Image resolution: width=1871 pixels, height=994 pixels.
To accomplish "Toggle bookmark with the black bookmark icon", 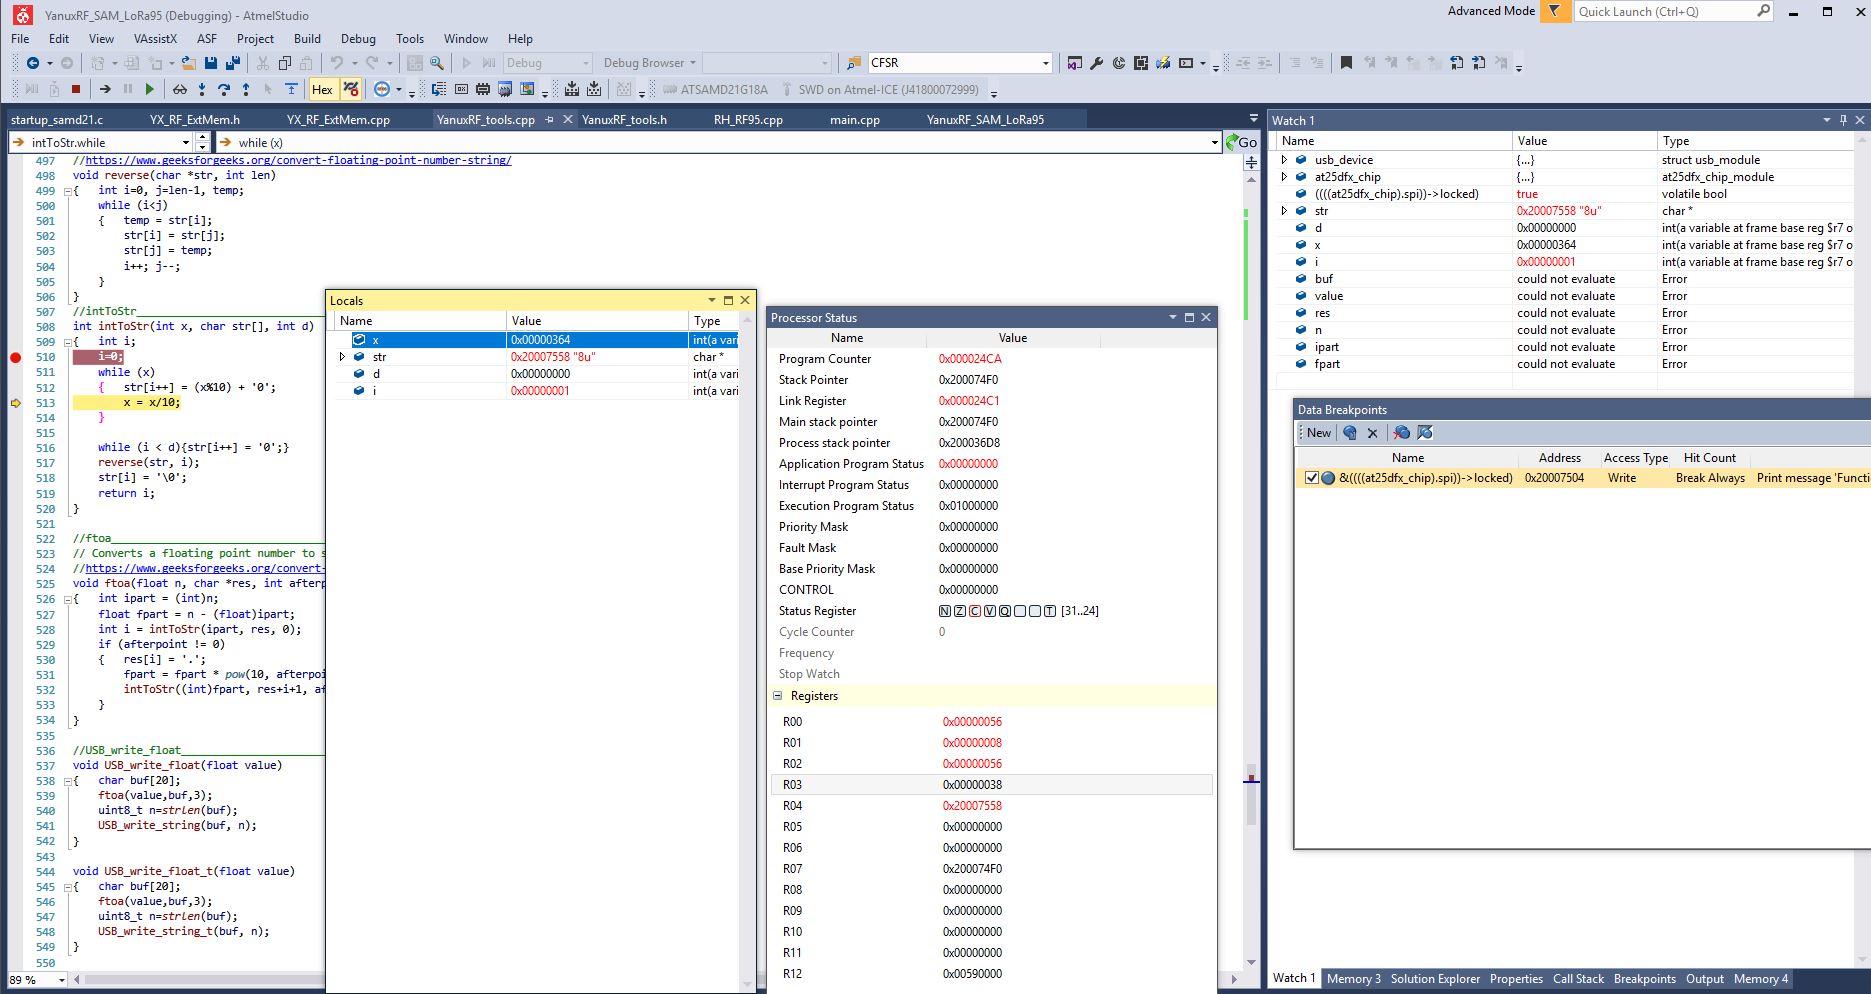I will pyautogui.click(x=1346, y=63).
